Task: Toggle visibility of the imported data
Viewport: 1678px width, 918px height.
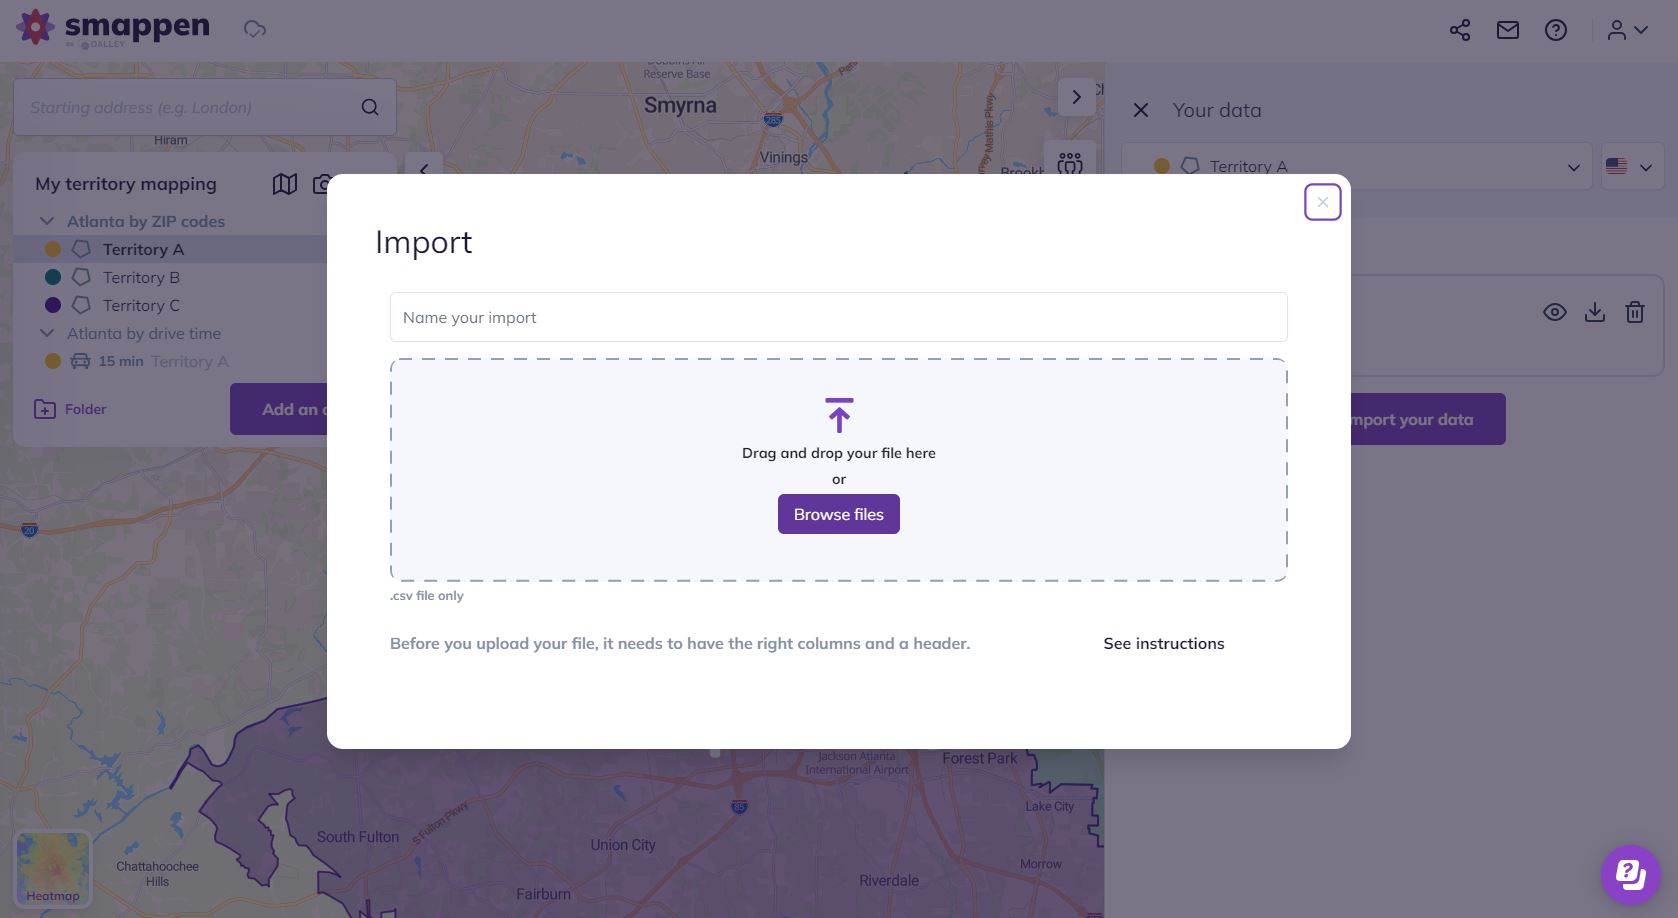Action: click(1555, 311)
